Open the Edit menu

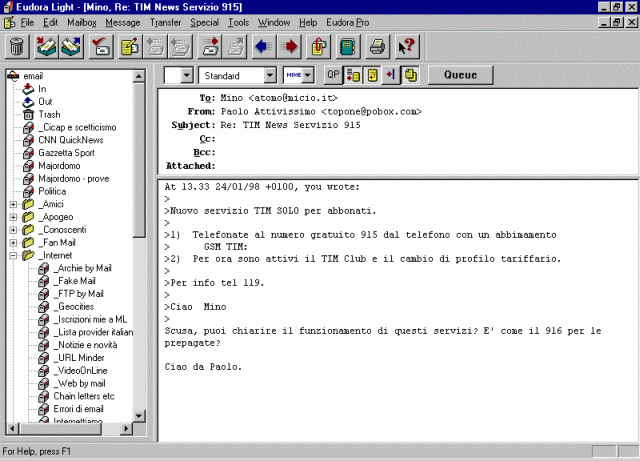[51, 22]
